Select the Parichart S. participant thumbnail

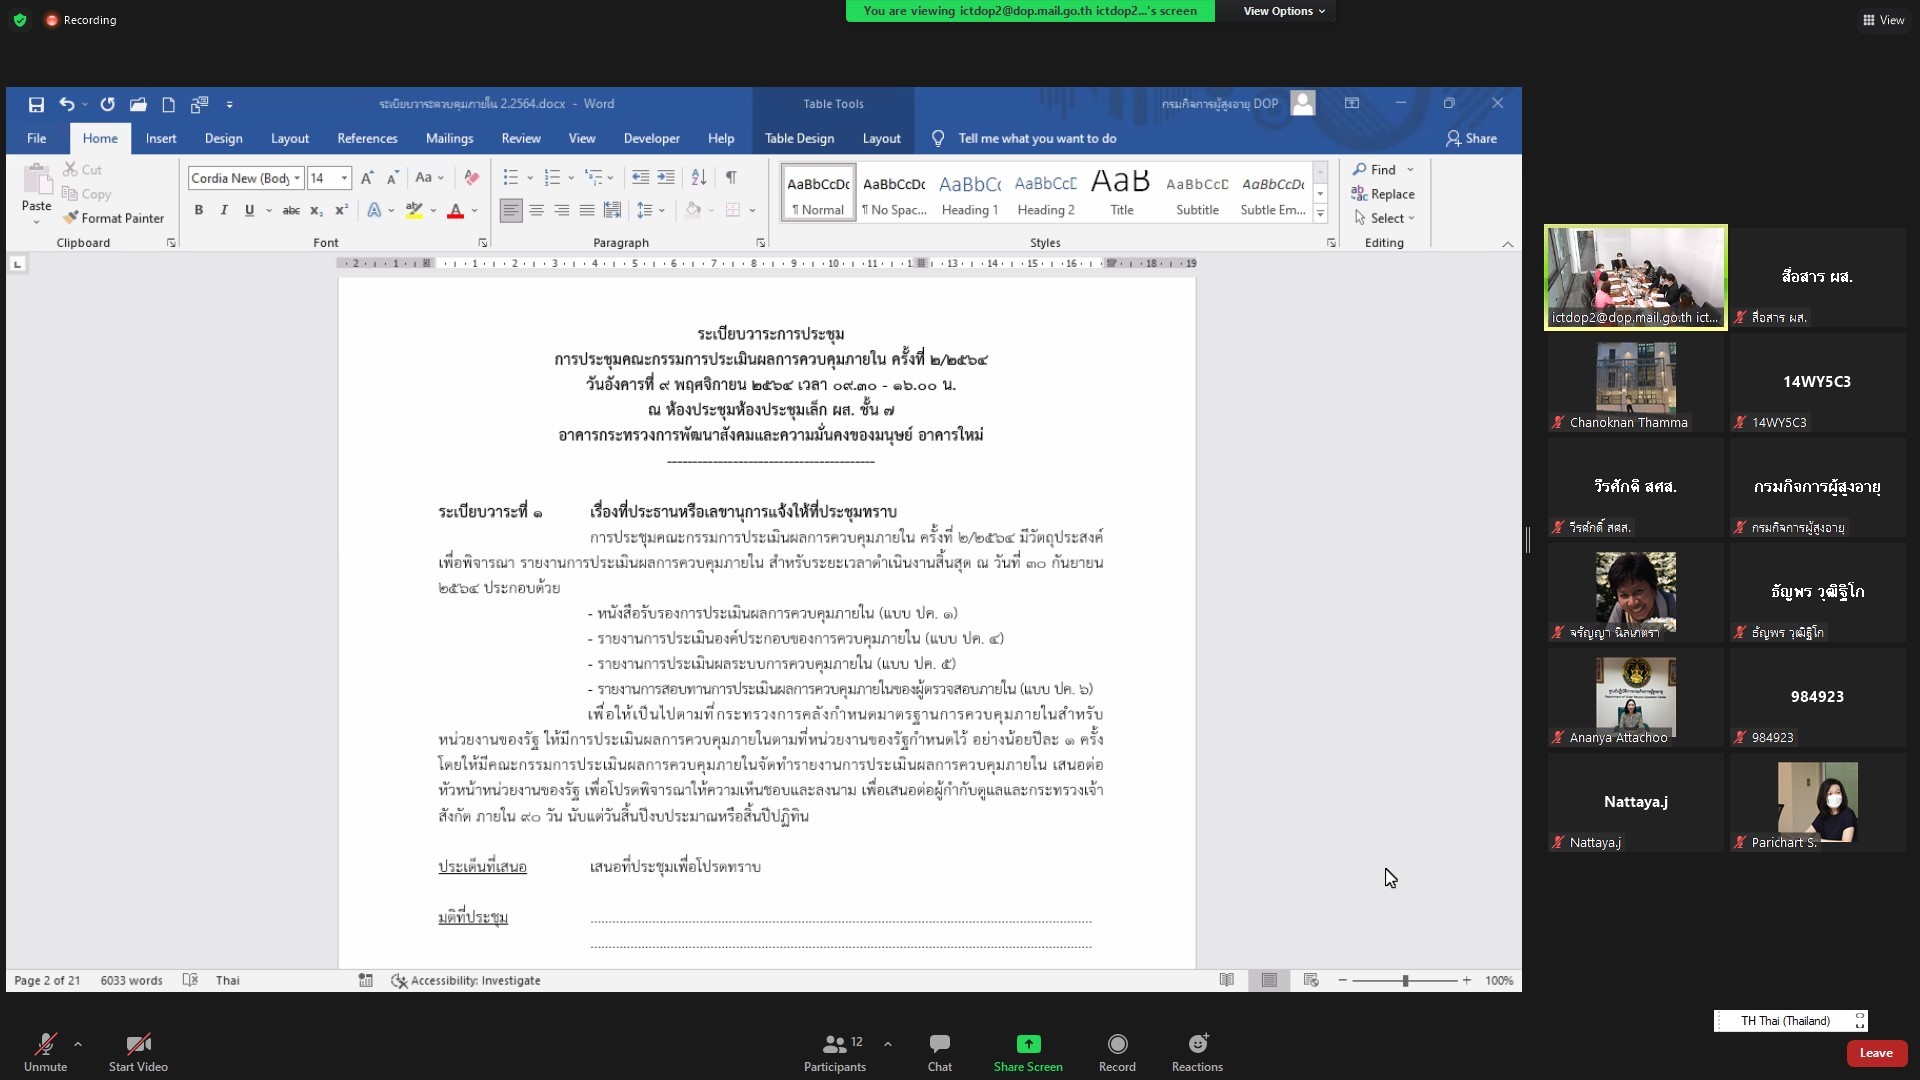coord(1817,802)
